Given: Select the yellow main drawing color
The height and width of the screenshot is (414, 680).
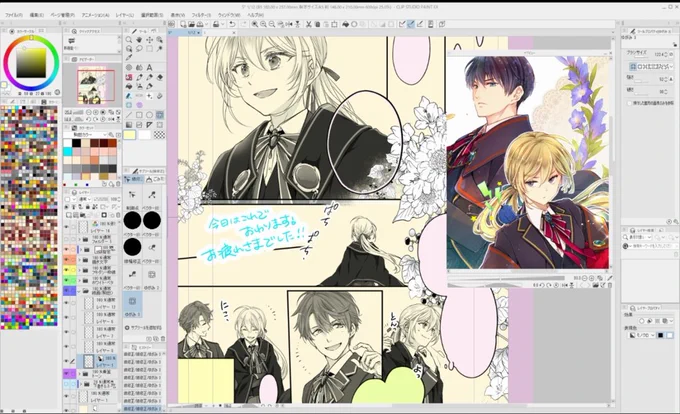Looking at the screenshot, I should click(130, 134).
